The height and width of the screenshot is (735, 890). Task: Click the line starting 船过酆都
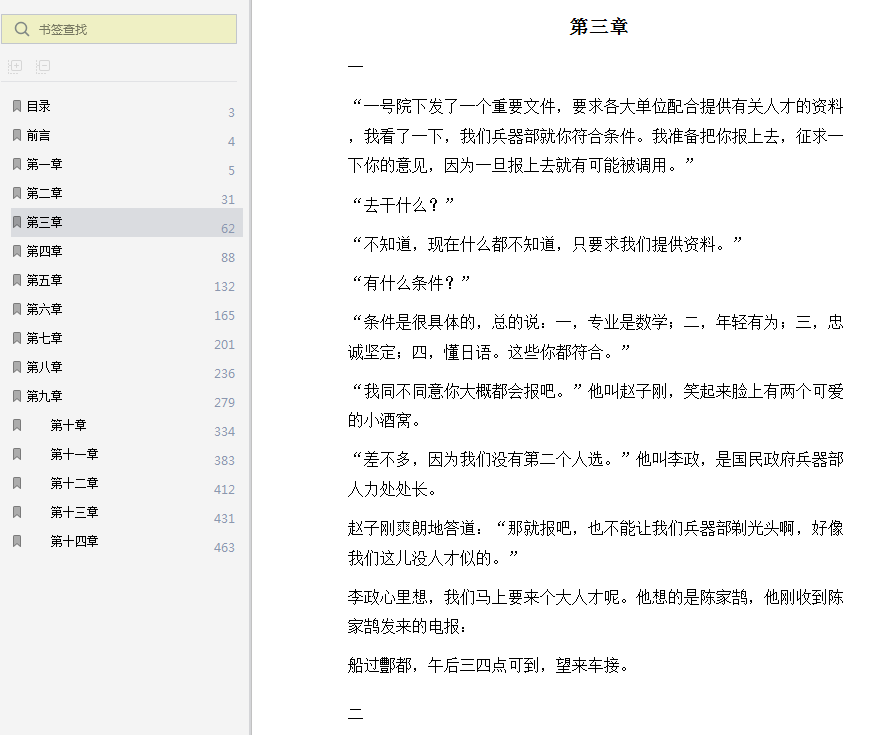pyautogui.click(x=489, y=665)
